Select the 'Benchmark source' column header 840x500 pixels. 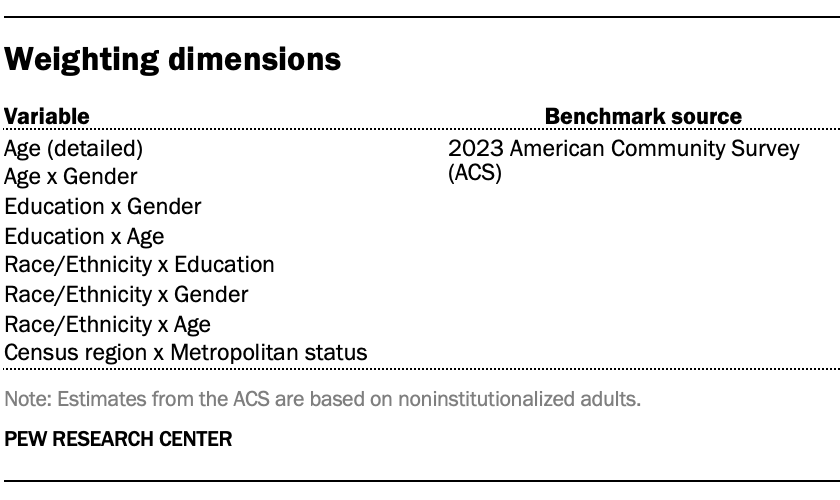coord(643,116)
